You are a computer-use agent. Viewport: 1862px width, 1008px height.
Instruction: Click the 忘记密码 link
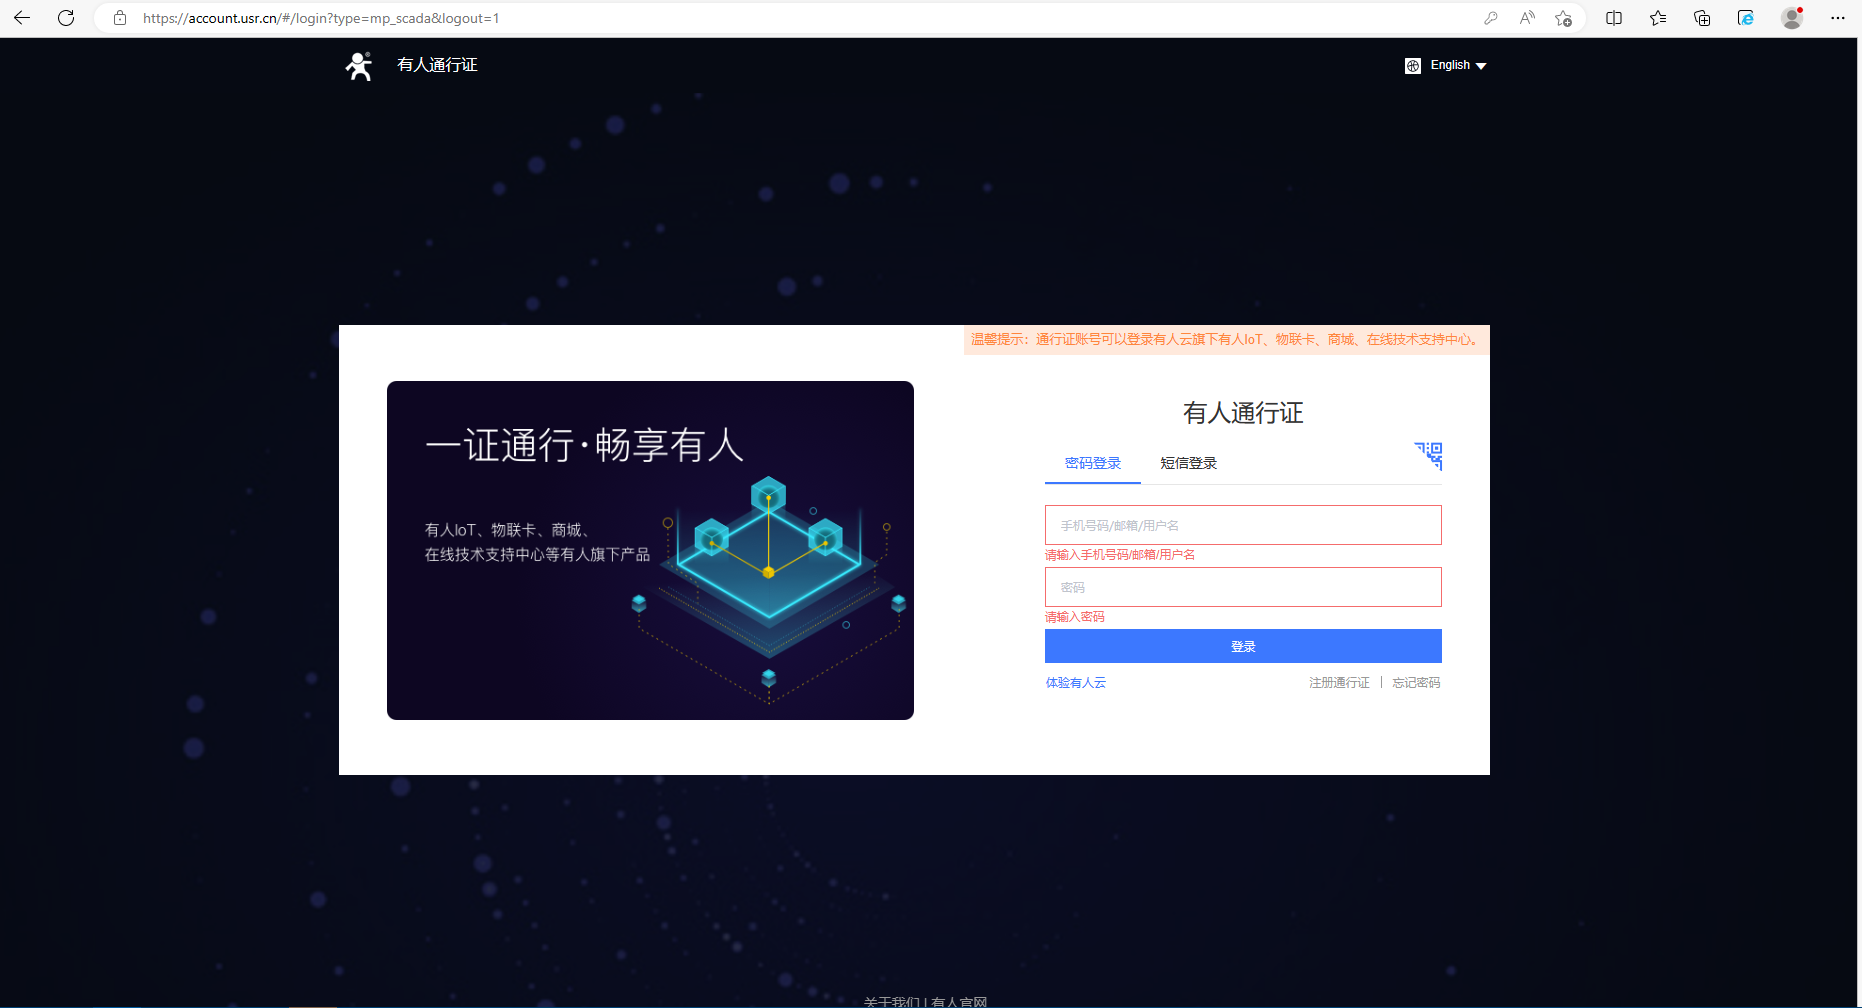(1416, 682)
